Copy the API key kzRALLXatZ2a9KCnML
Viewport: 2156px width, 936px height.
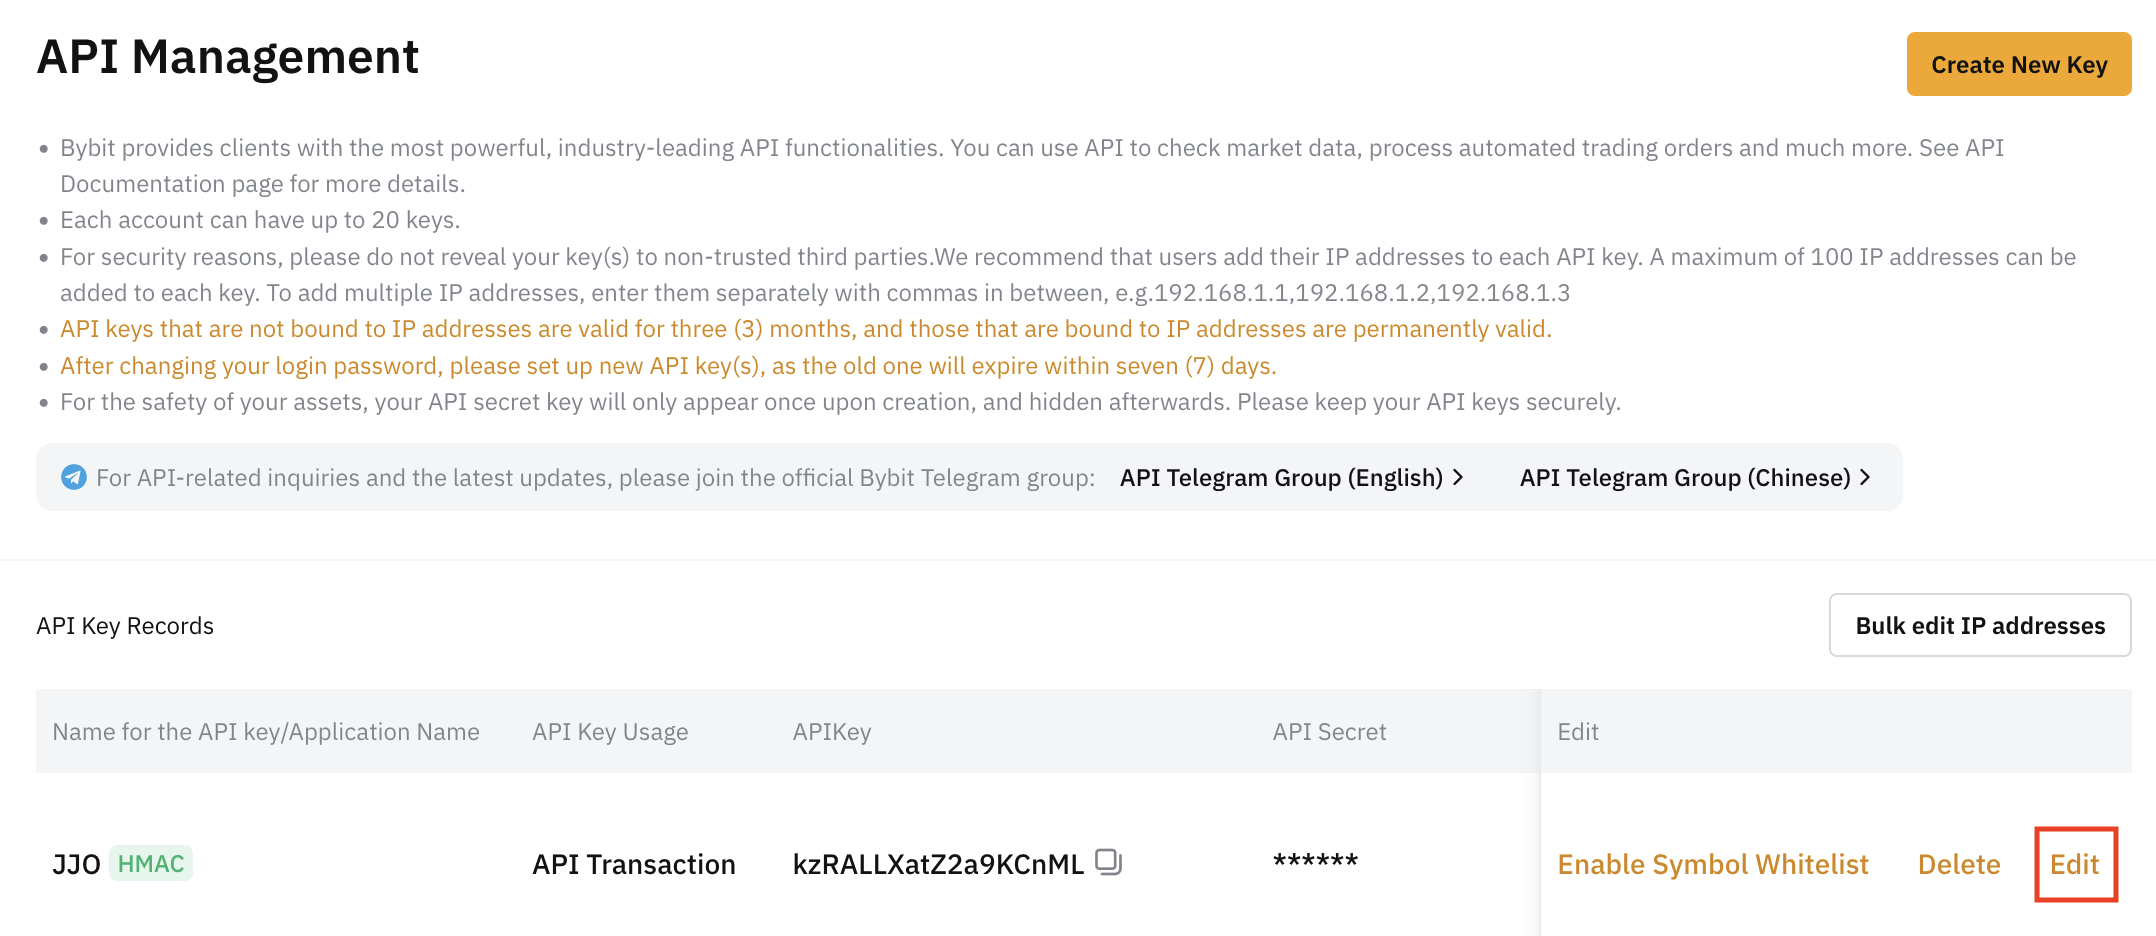tap(1108, 861)
